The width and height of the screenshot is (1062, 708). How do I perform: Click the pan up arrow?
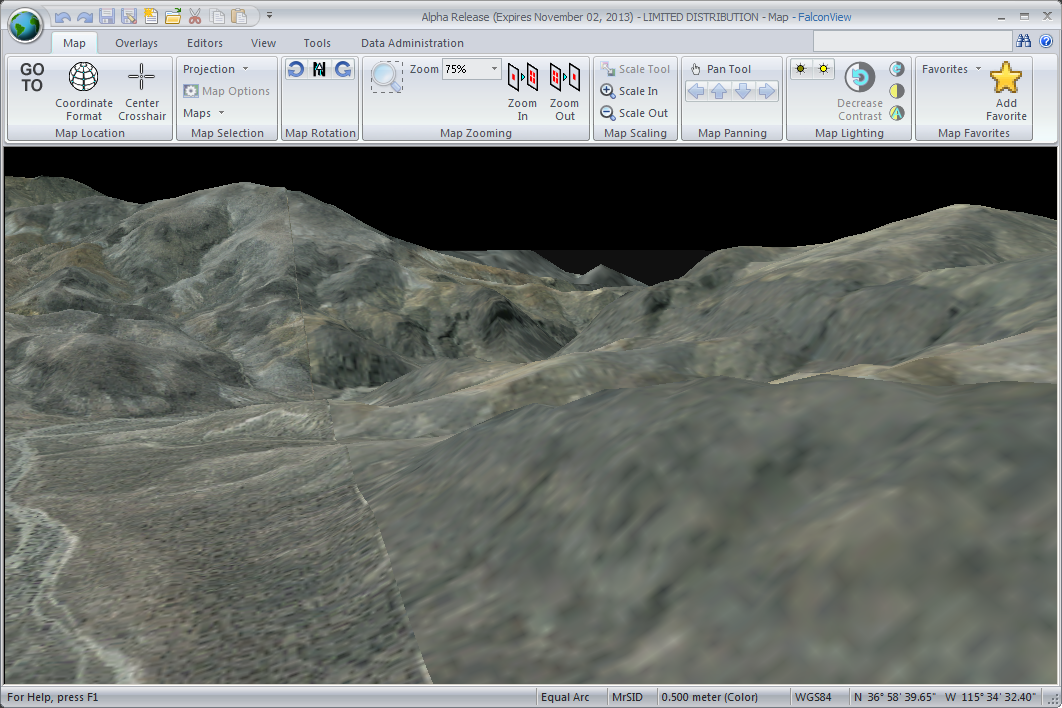[x=719, y=91]
